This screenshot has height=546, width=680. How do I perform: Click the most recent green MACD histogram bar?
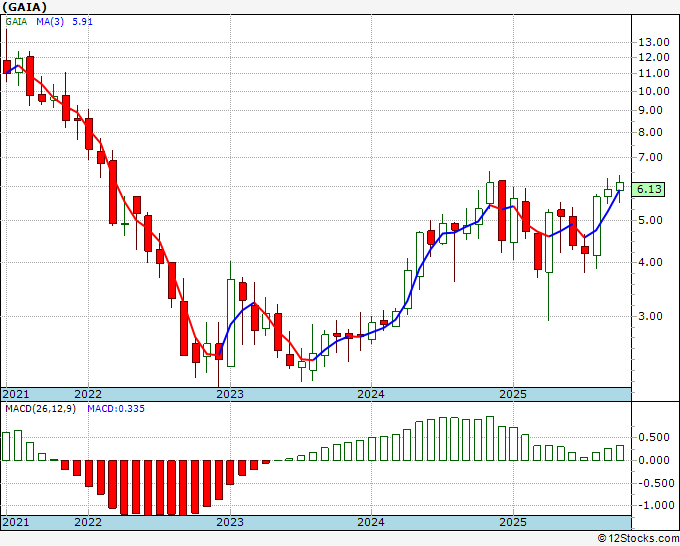620,453
